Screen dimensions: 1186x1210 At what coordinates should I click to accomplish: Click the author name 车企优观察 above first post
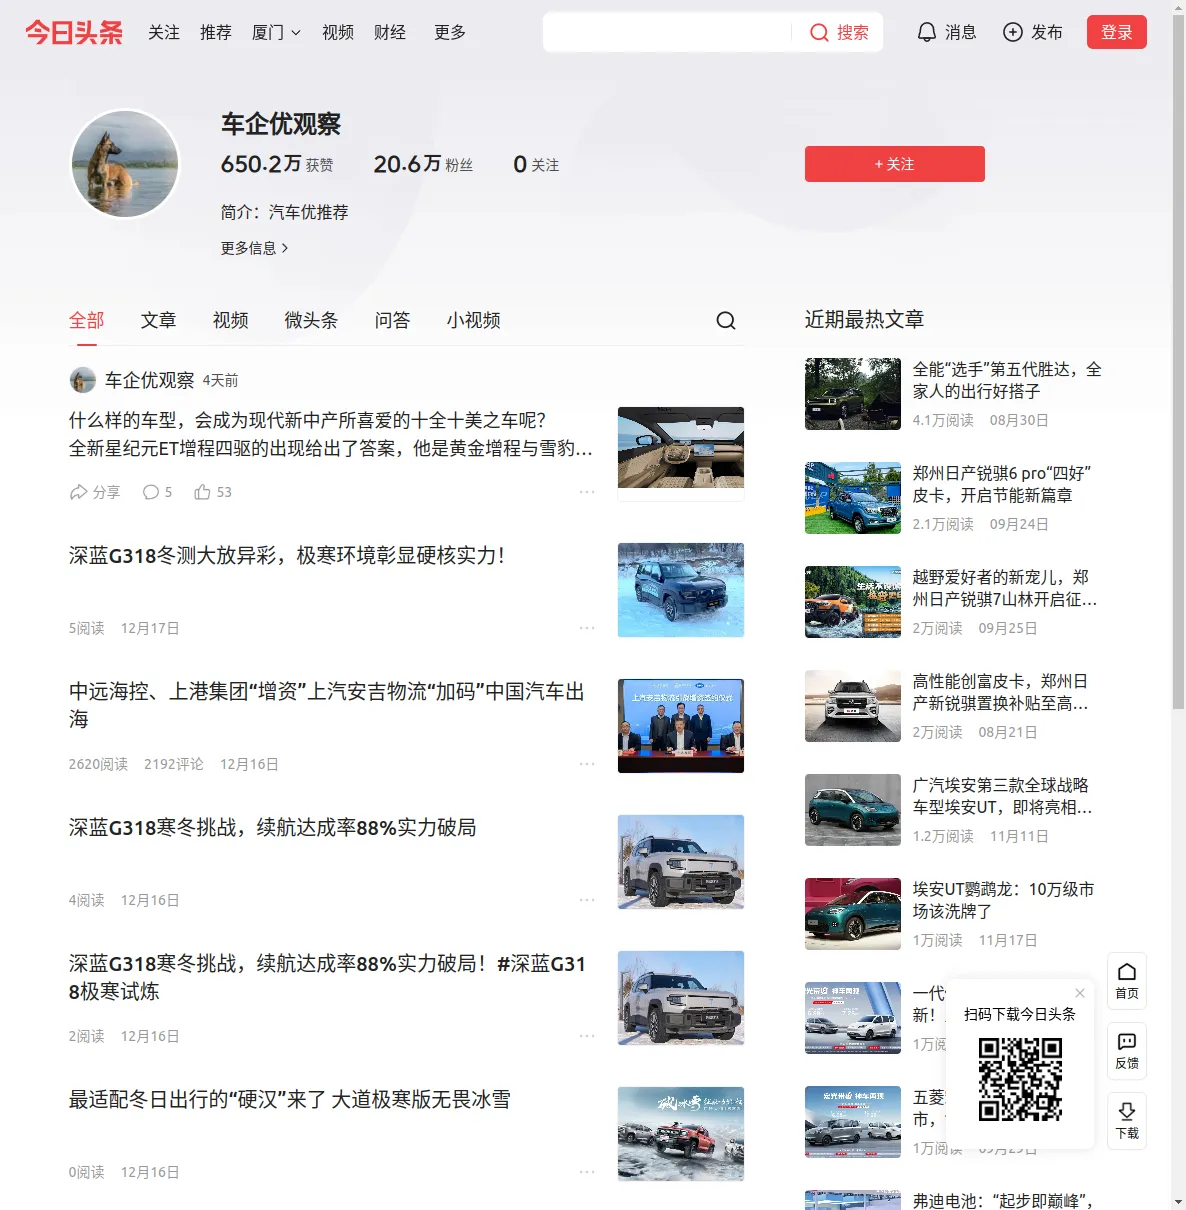[x=150, y=380]
